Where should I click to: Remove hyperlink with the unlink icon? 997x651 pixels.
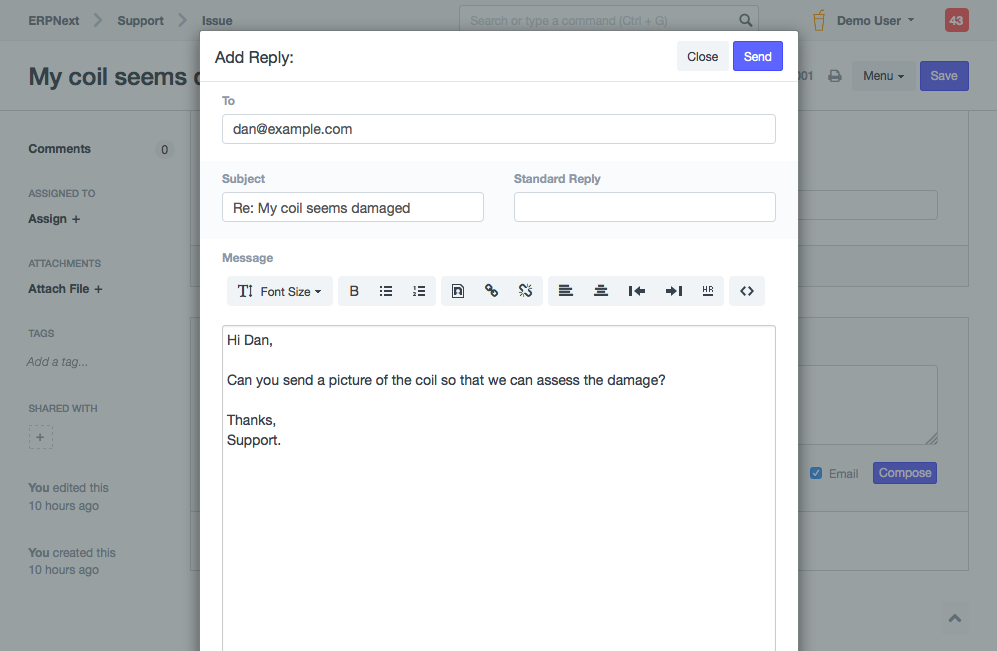coord(525,291)
